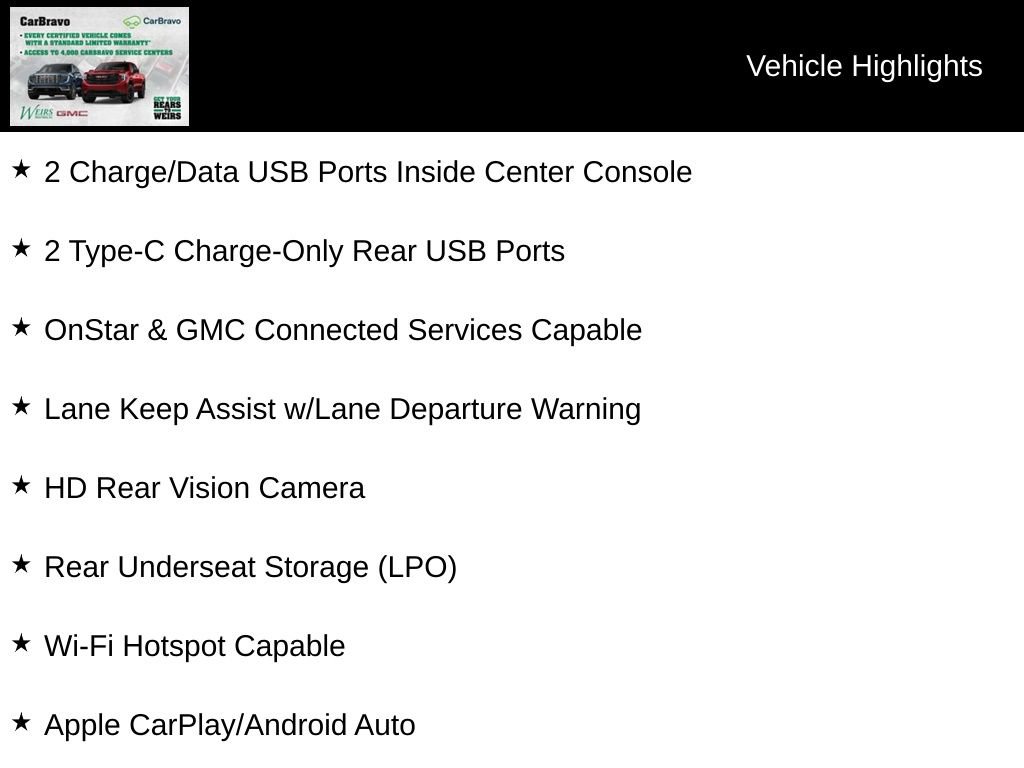This screenshot has height=768, width=1024.
Task: Click star next to Apple CarPlay/Android Auto
Action: point(22,722)
